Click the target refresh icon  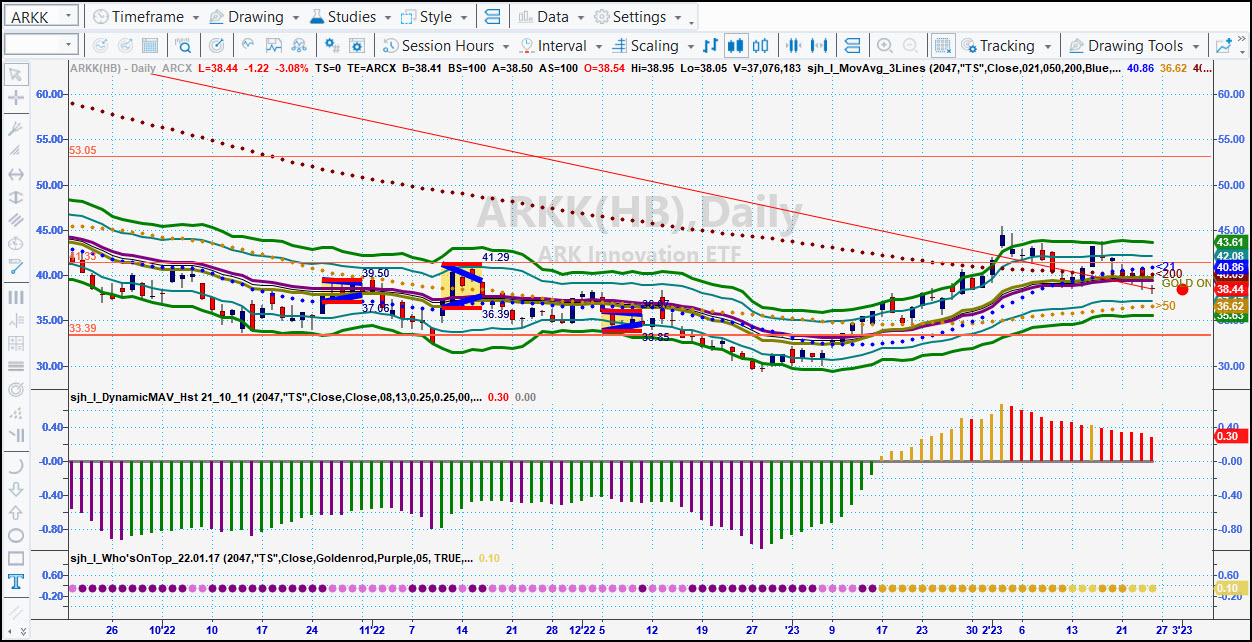pyautogui.click(x=217, y=45)
